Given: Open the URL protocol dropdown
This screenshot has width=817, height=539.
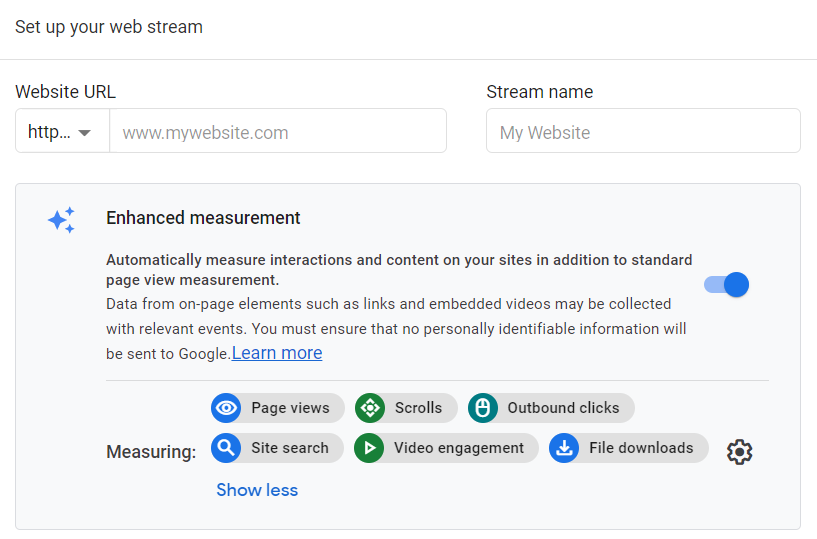Looking at the screenshot, I should [61, 132].
